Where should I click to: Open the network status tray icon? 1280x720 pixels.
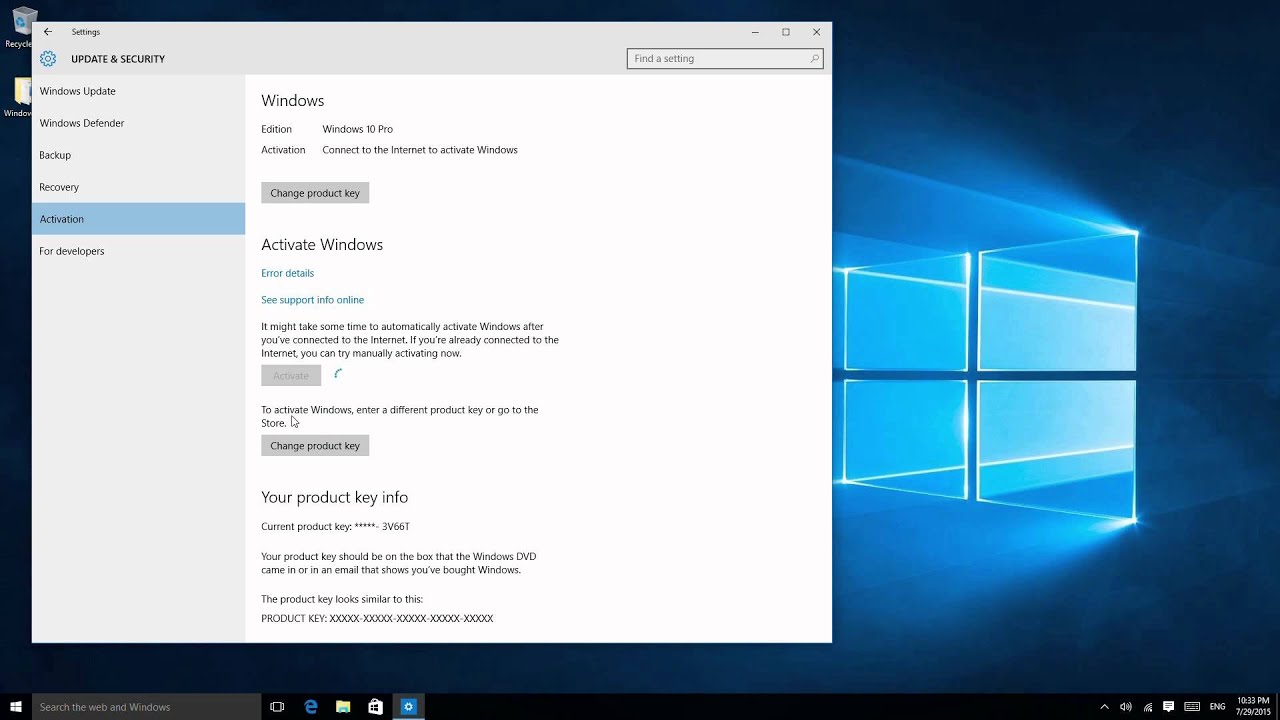[x=1147, y=707]
